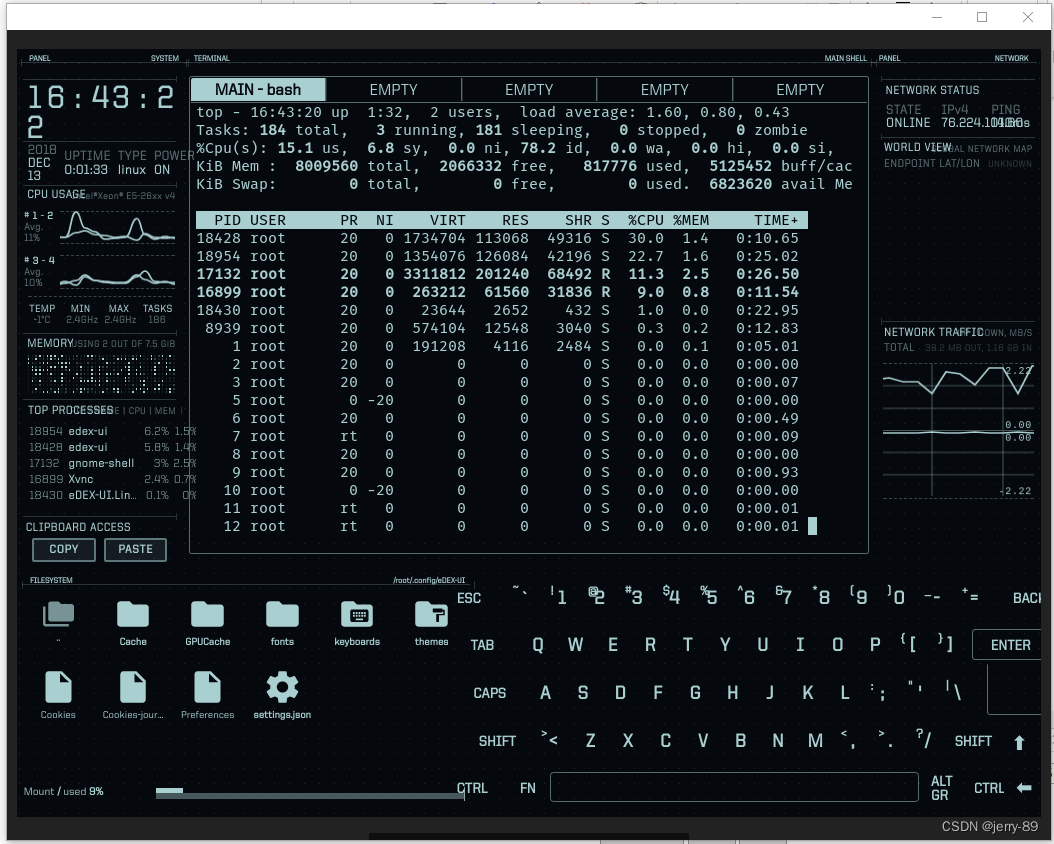Toggle CAPS on the virtual keyboard
This screenshot has width=1054, height=844.
click(489, 692)
